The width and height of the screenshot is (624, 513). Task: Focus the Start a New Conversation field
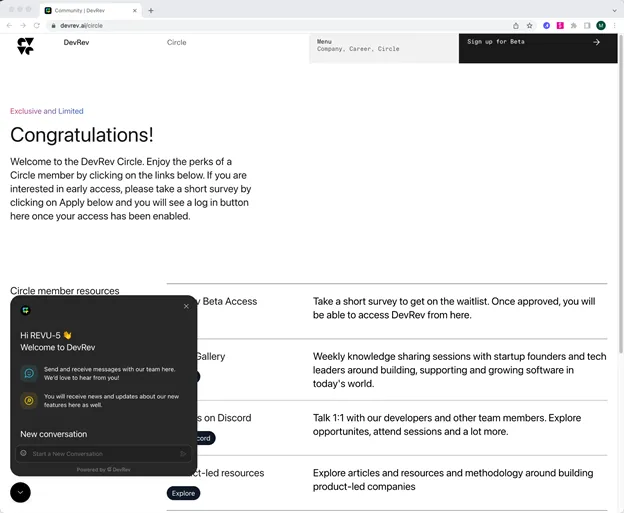[x=103, y=454]
